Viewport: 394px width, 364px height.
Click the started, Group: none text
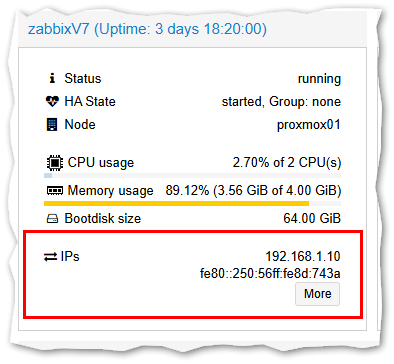point(281,102)
